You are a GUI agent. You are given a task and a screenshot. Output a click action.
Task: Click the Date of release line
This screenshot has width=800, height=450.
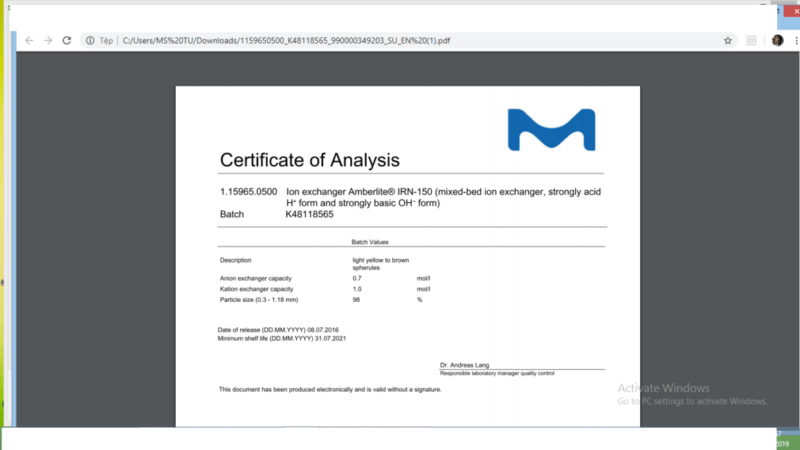(278, 330)
